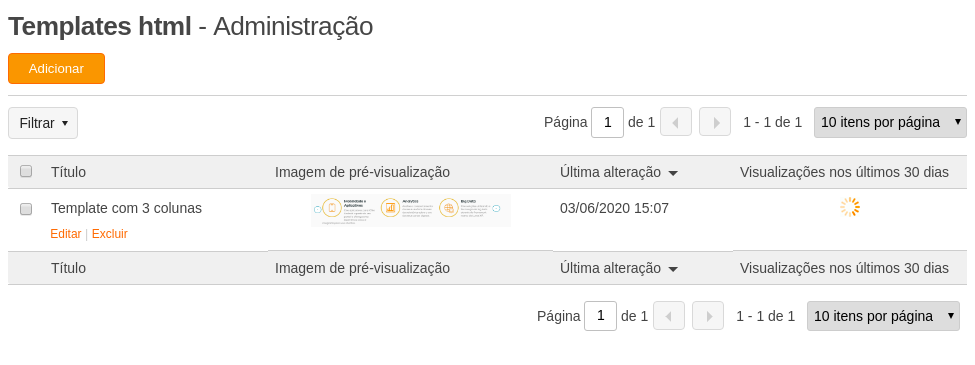Click sort arrow beside bottom Última alteração

(673, 269)
